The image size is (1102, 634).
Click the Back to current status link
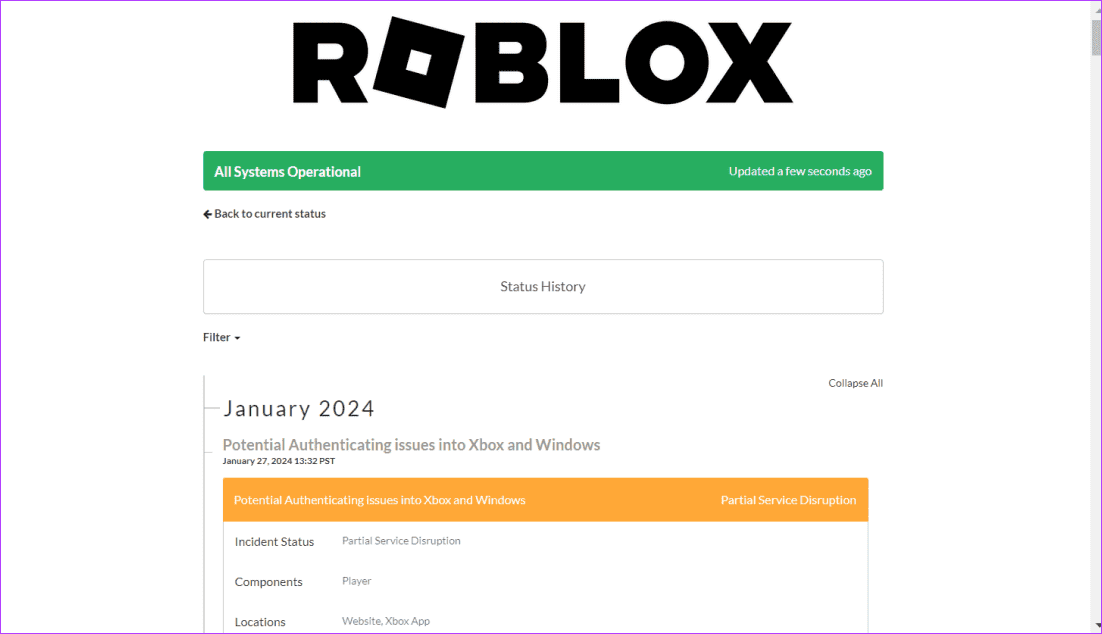click(264, 214)
